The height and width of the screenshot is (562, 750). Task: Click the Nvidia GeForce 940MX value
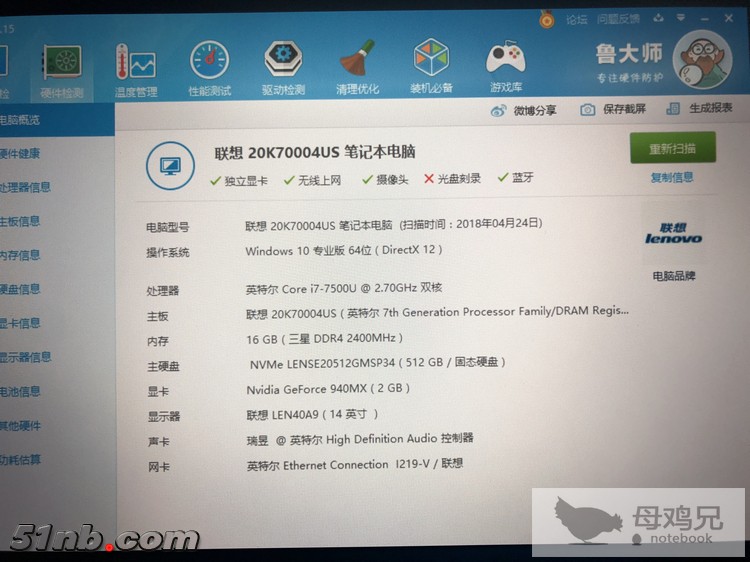point(328,389)
